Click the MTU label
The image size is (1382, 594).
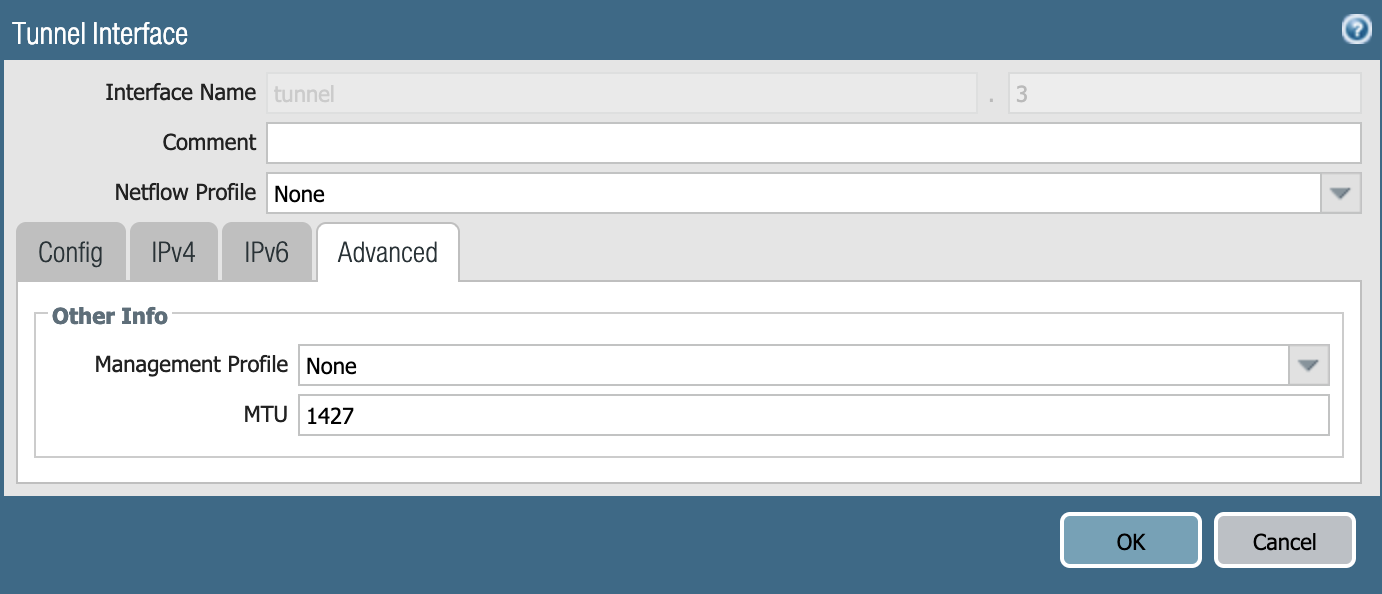click(x=268, y=414)
